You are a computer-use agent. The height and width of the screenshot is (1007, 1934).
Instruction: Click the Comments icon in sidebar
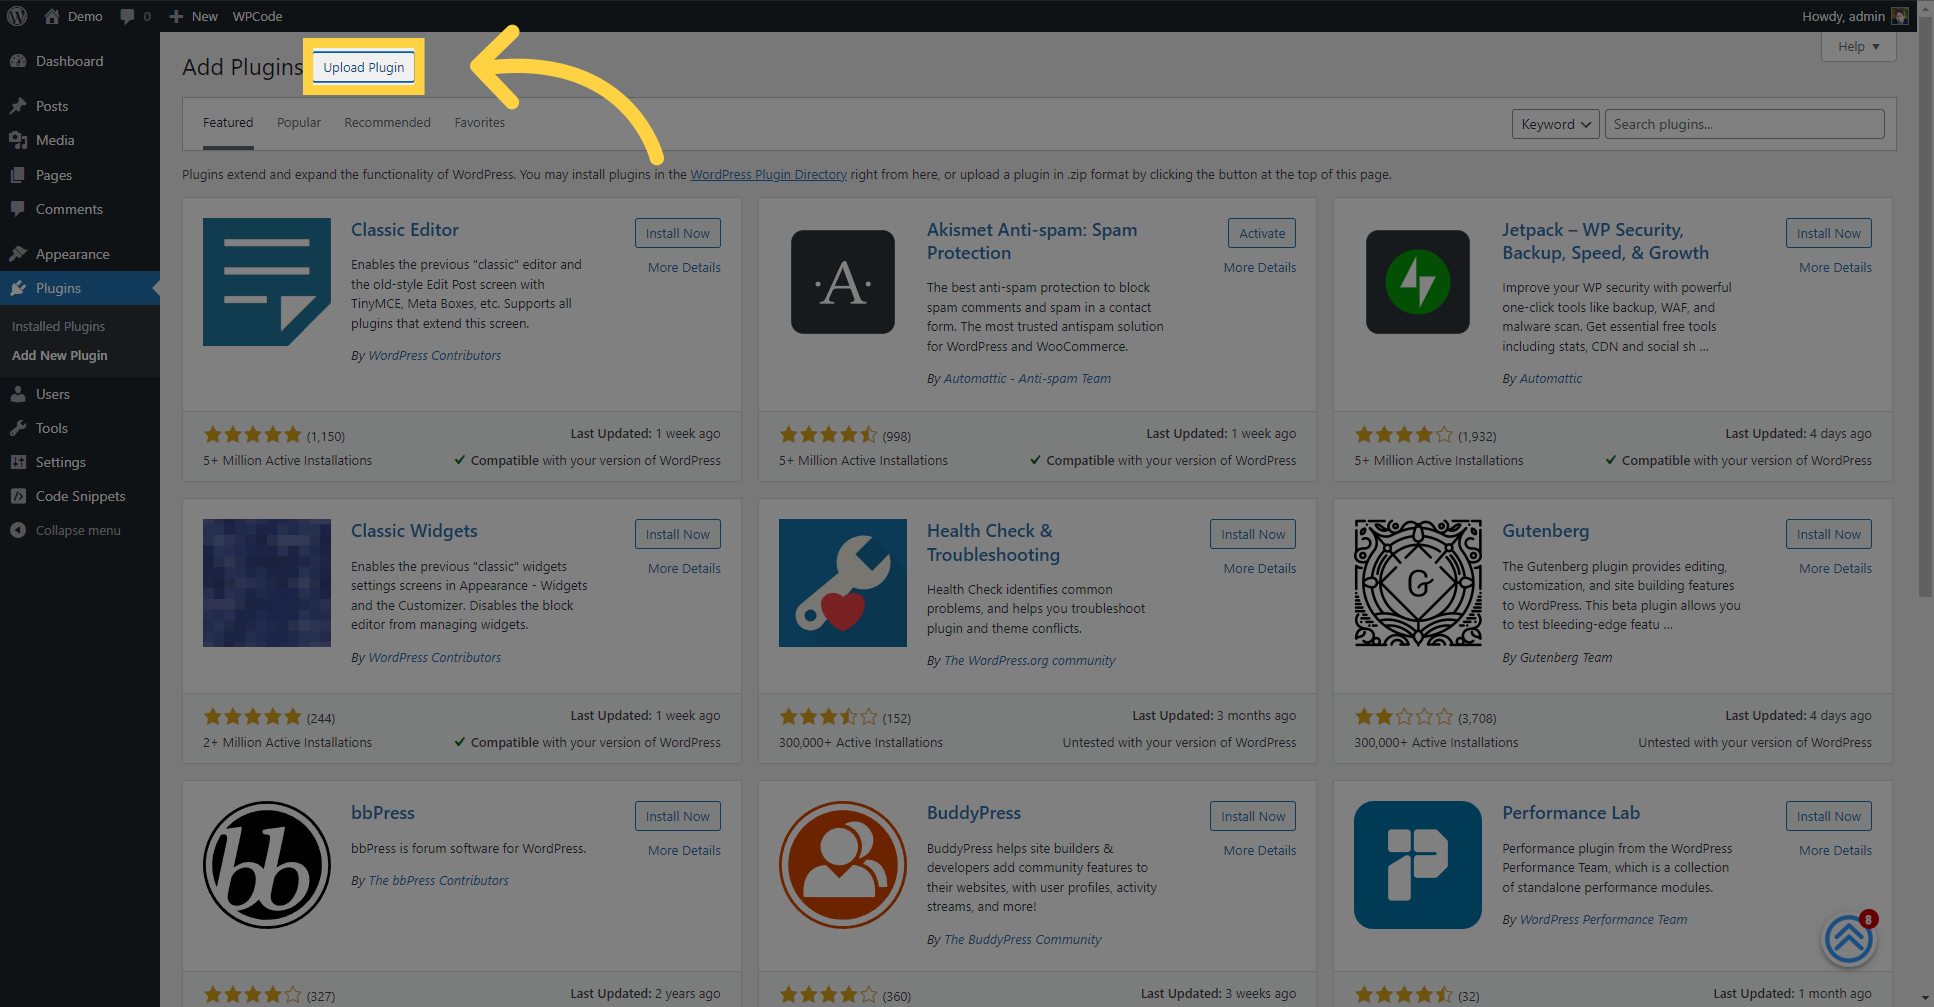[x=18, y=209]
